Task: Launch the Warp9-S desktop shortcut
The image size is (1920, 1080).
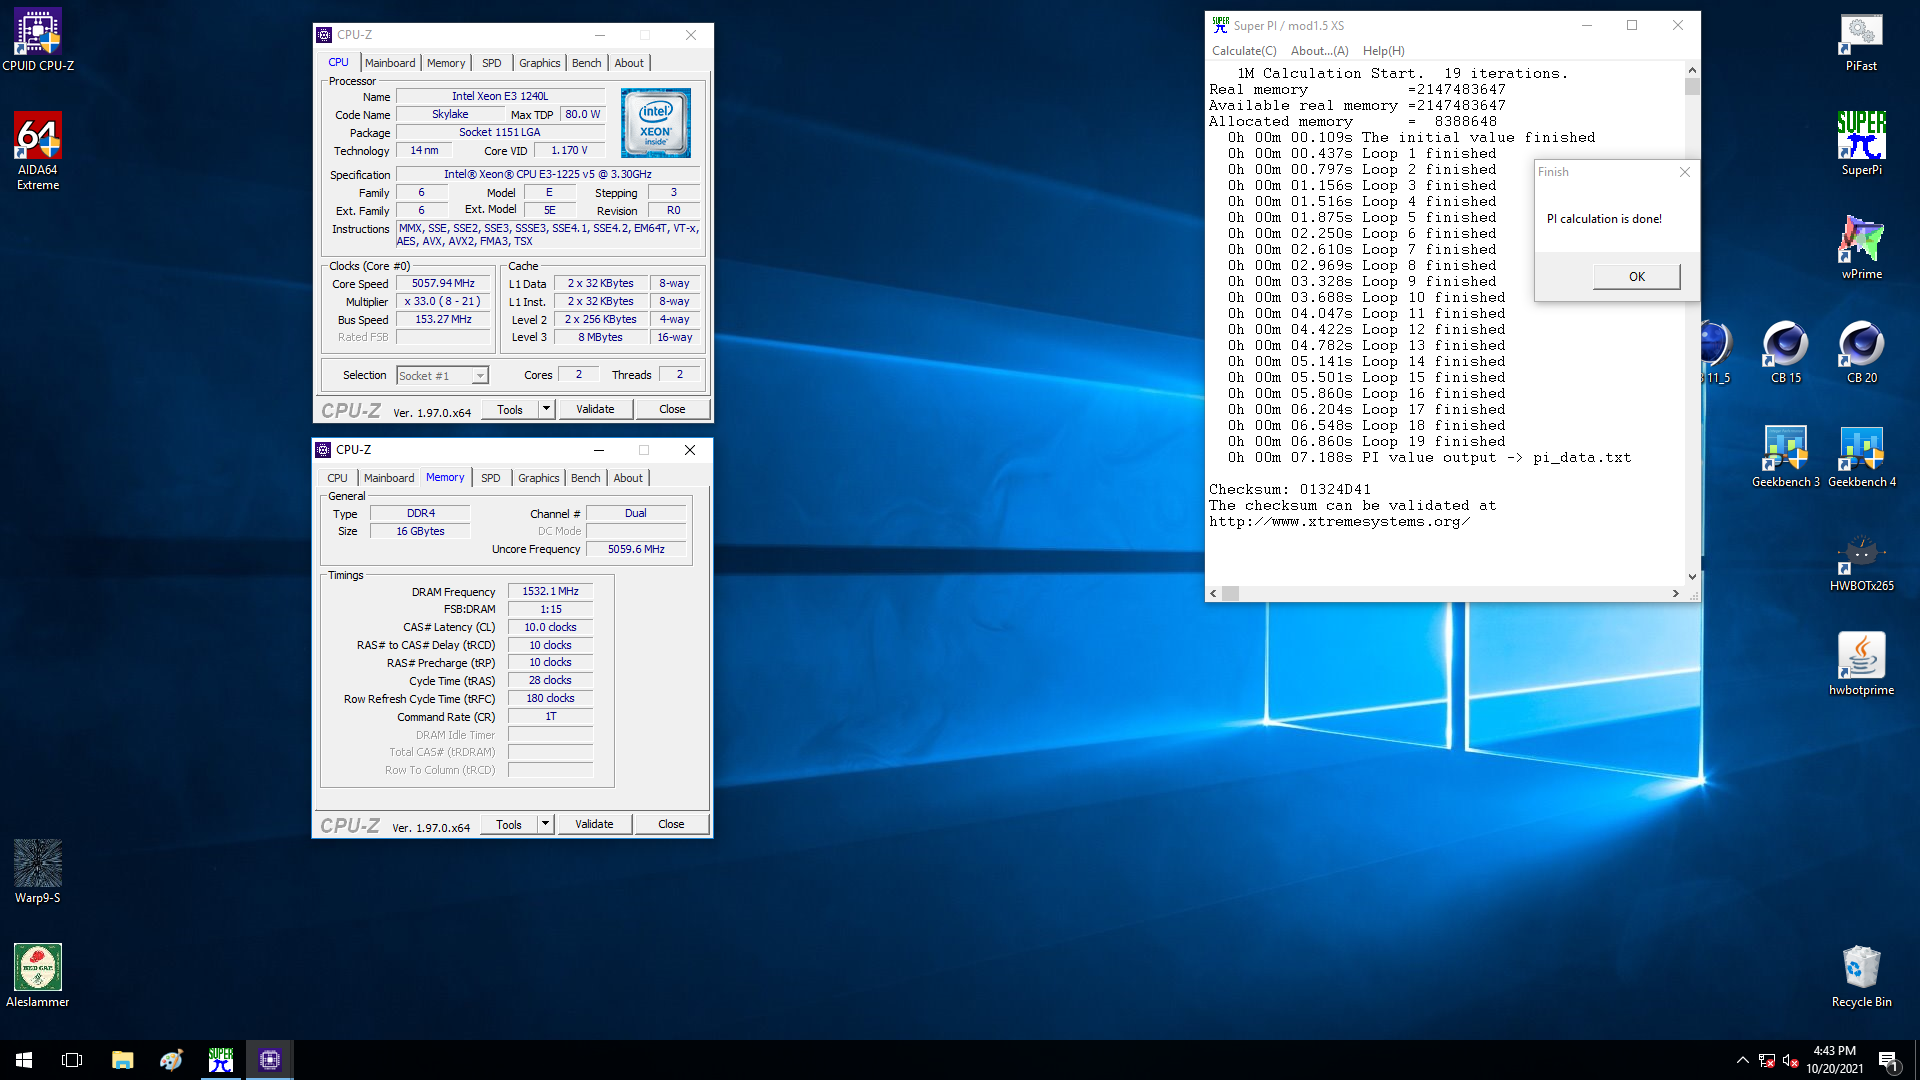Action: click(x=38, y=871)
